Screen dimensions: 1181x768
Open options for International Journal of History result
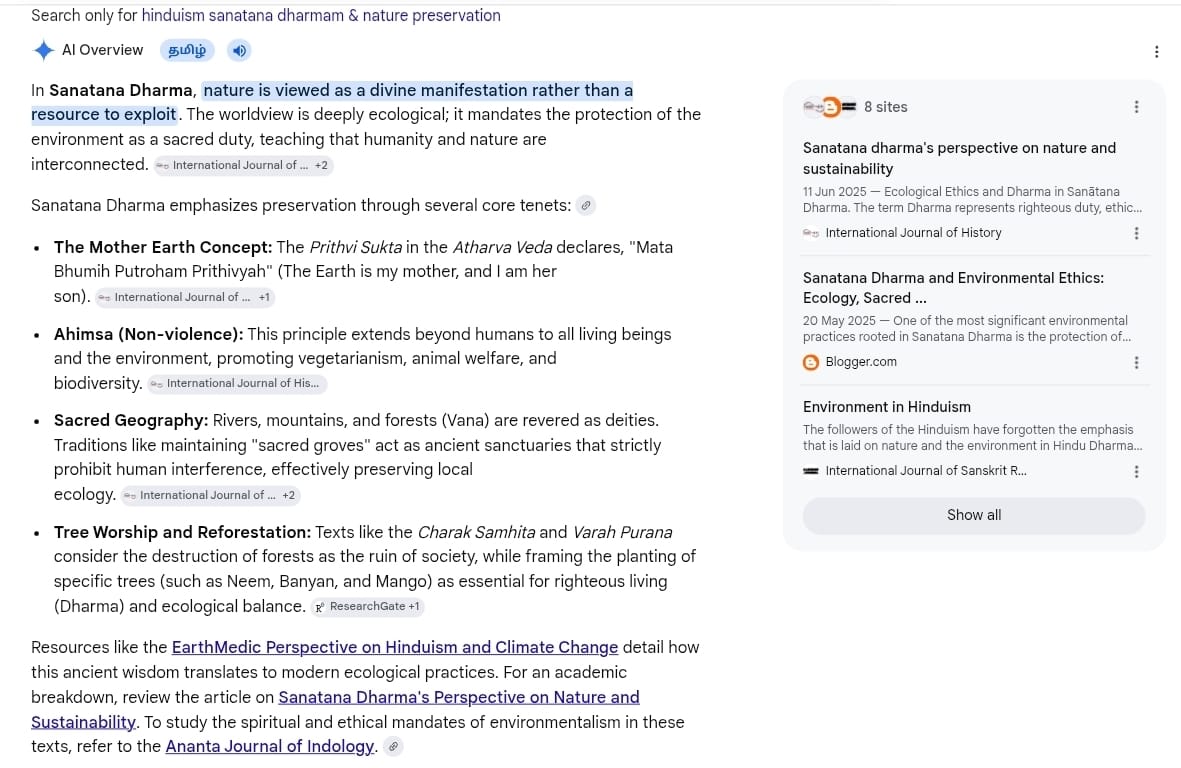pos(1136,233)
